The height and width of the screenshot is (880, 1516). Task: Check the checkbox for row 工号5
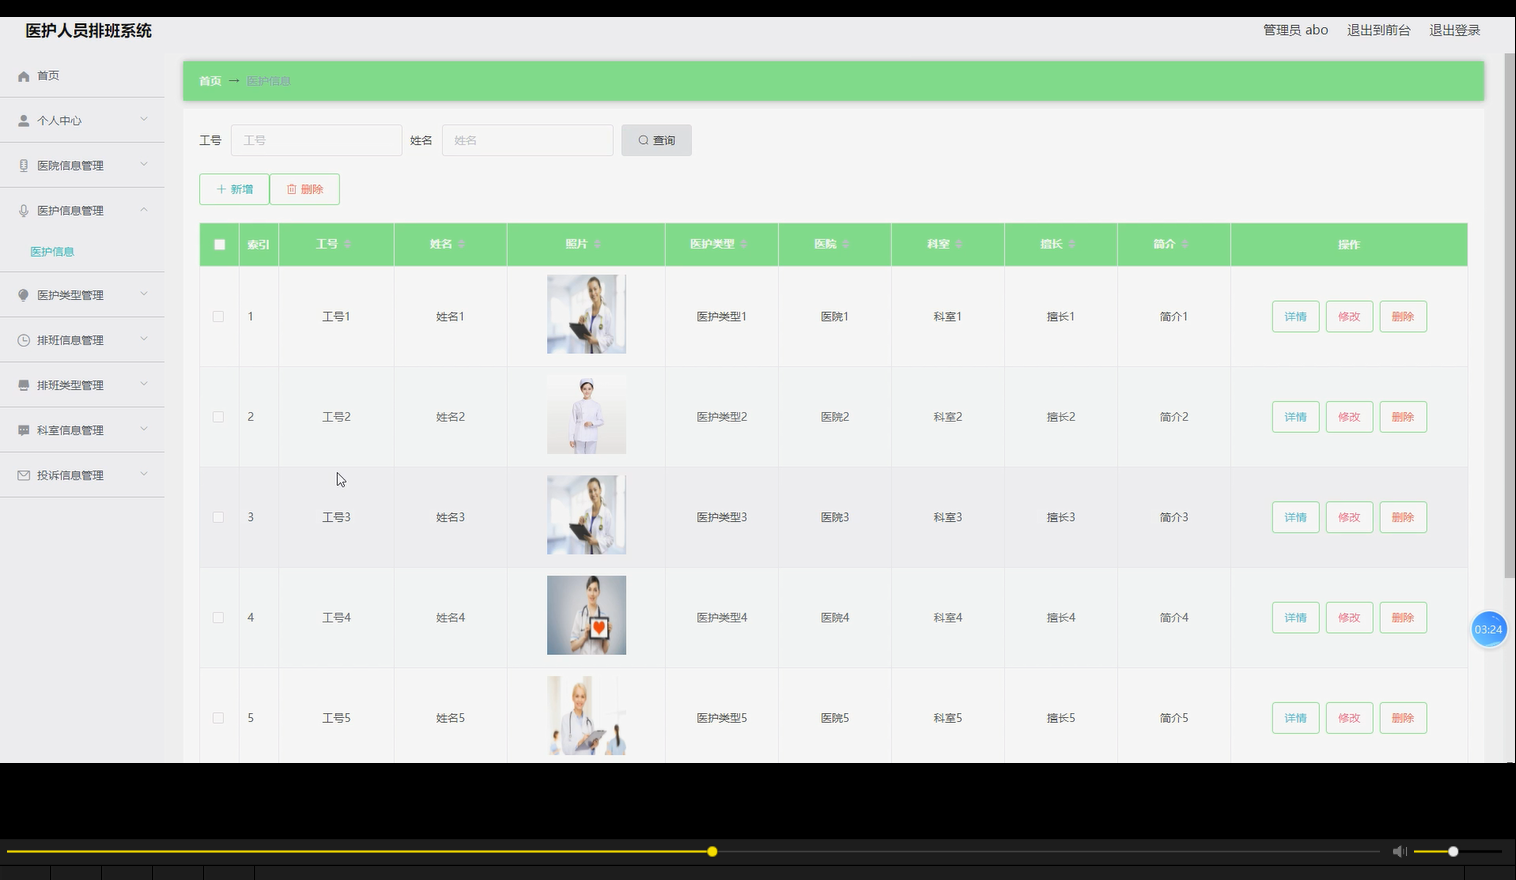click(218, 718)
